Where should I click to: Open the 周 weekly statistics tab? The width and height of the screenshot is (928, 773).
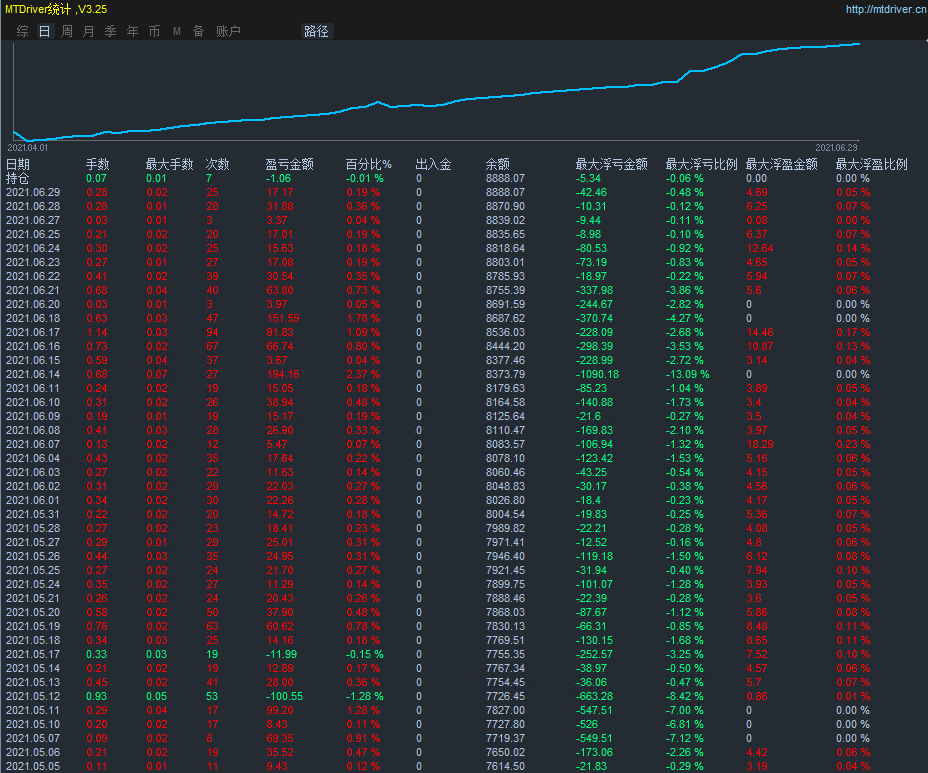click(x=66, y=31)
